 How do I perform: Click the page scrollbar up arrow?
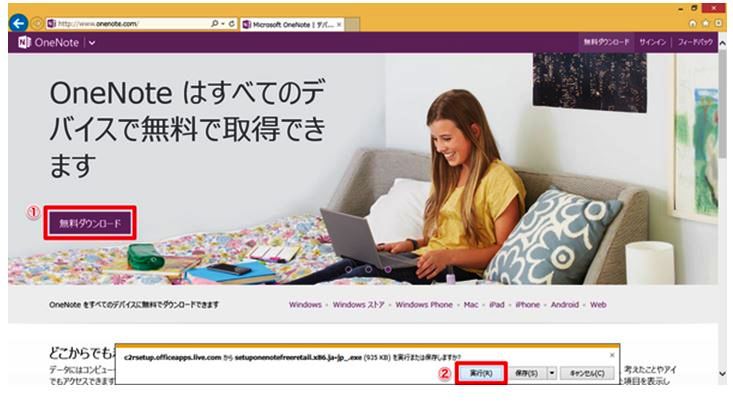pyautogui.click(x=723, y=43)
